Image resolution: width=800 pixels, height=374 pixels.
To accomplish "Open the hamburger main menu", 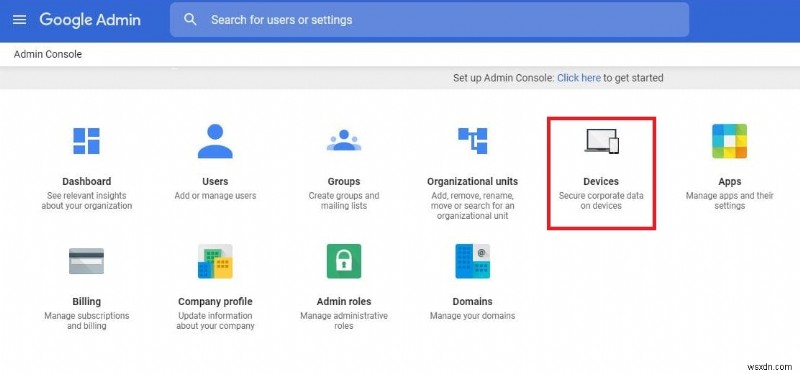I will pyautogui.click(x=19, y=20).
